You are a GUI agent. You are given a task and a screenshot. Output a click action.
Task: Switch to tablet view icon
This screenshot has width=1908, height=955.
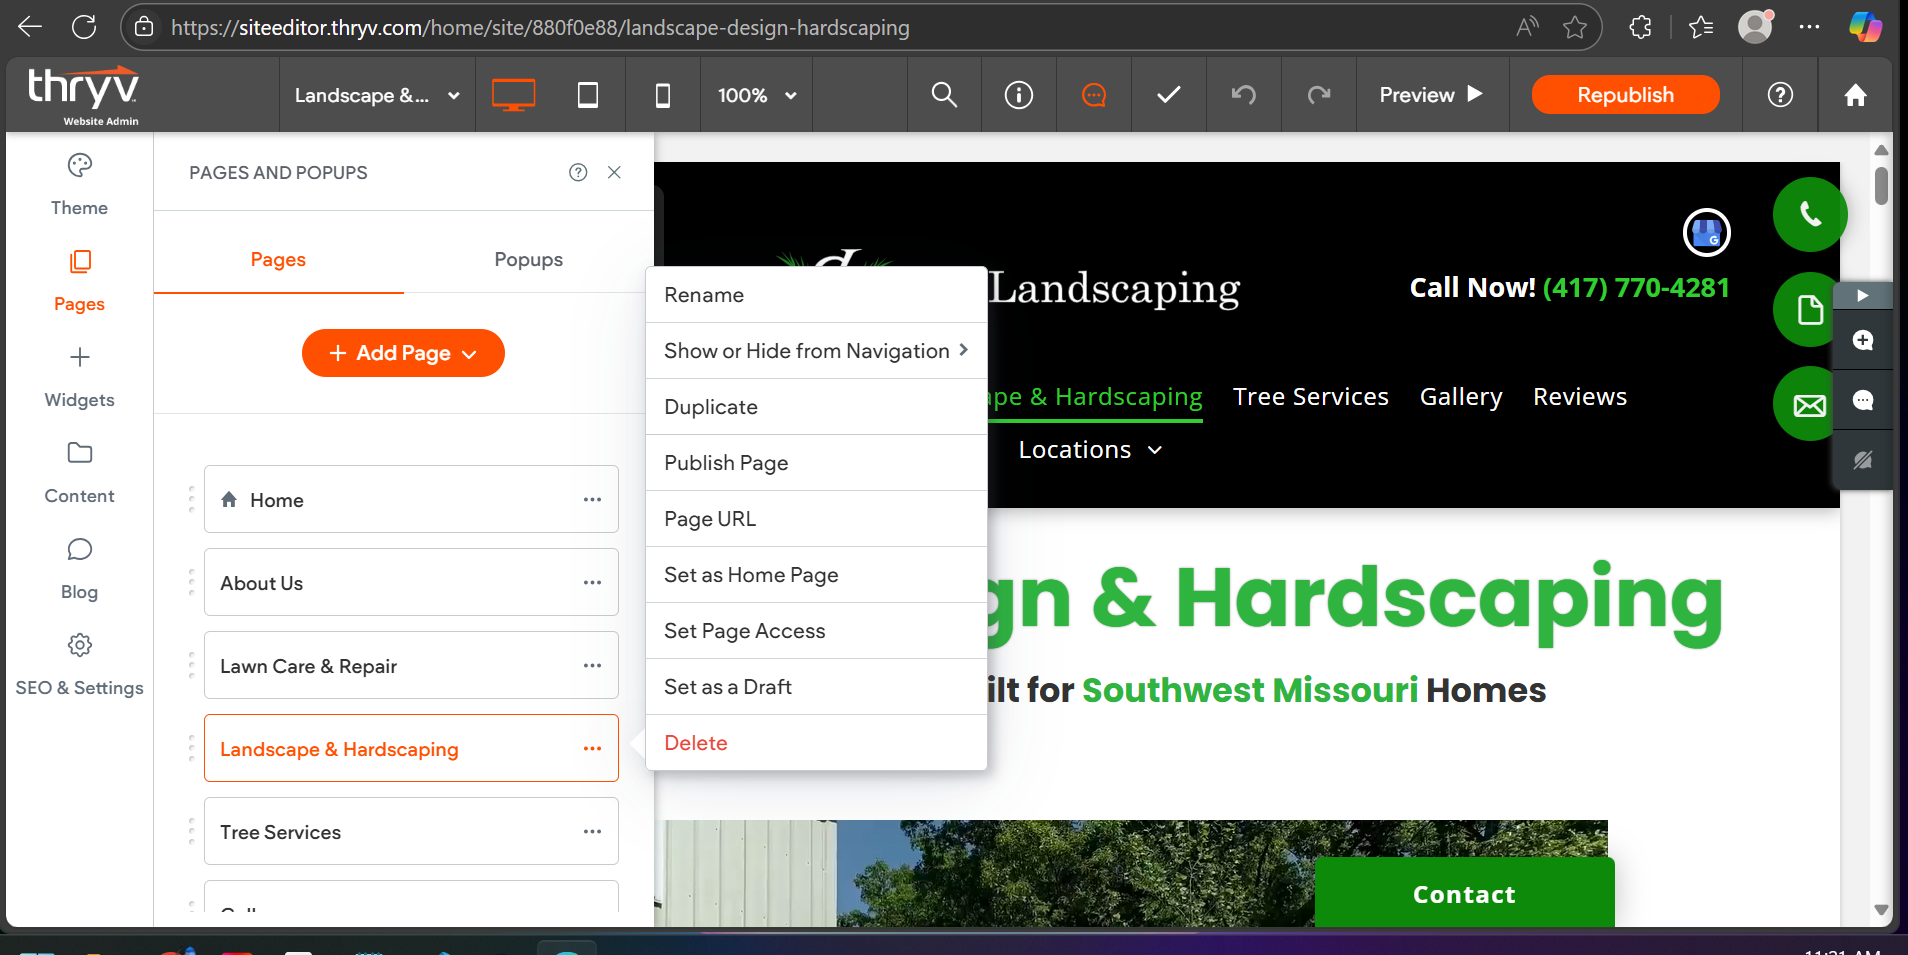click(x=588, y=95)
